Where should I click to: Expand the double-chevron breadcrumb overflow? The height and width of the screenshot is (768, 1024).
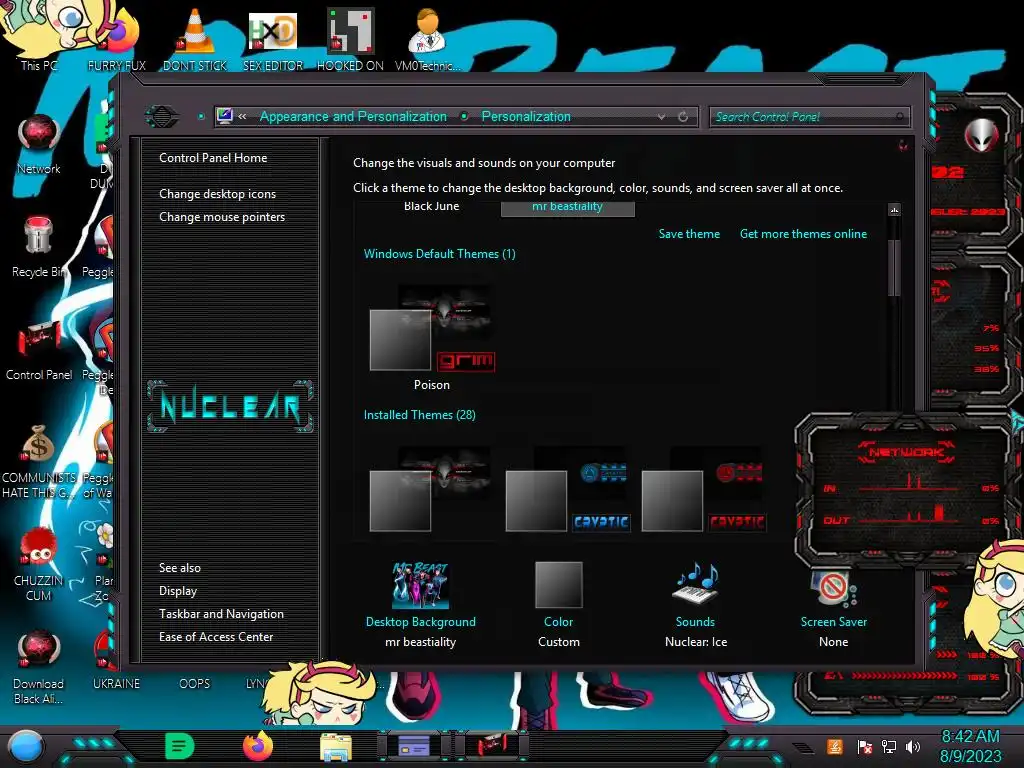[242, 116]
